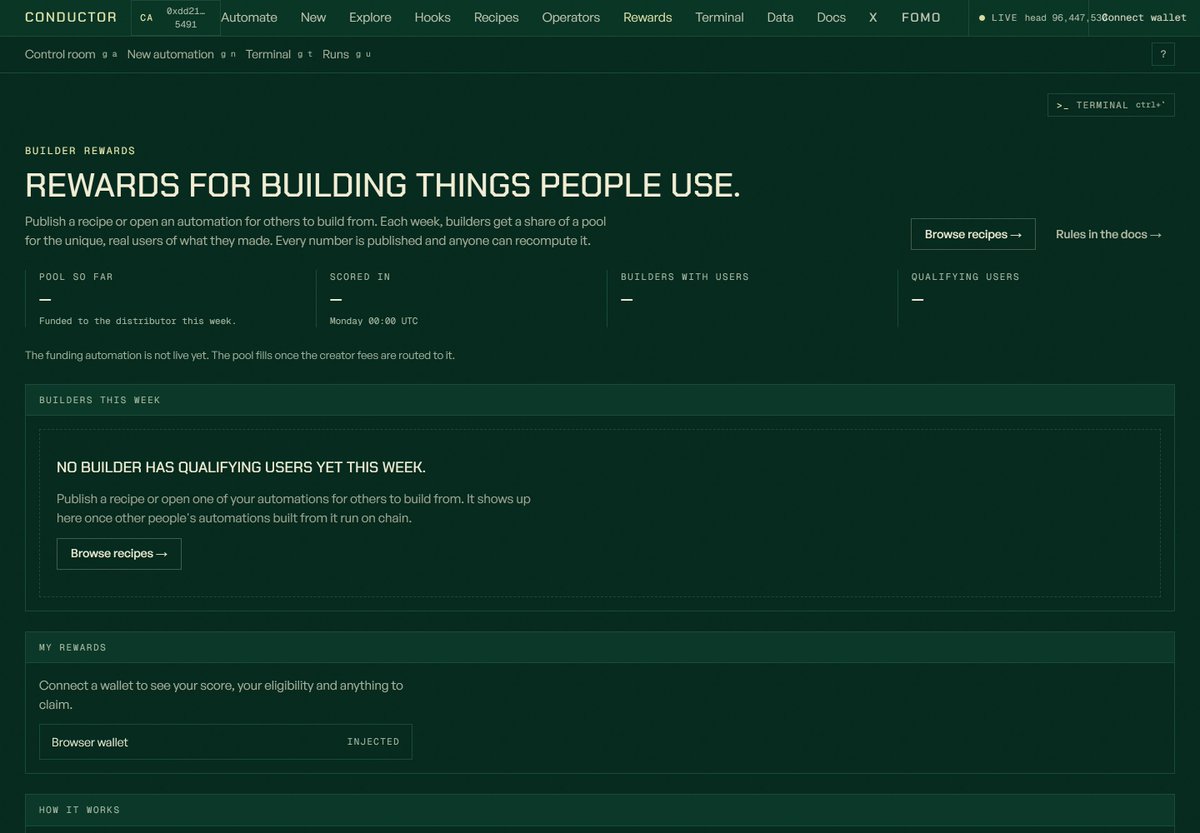Select the Rewards nav item
Viewport: 1200px width, 833px height.
tap(647, 17)
